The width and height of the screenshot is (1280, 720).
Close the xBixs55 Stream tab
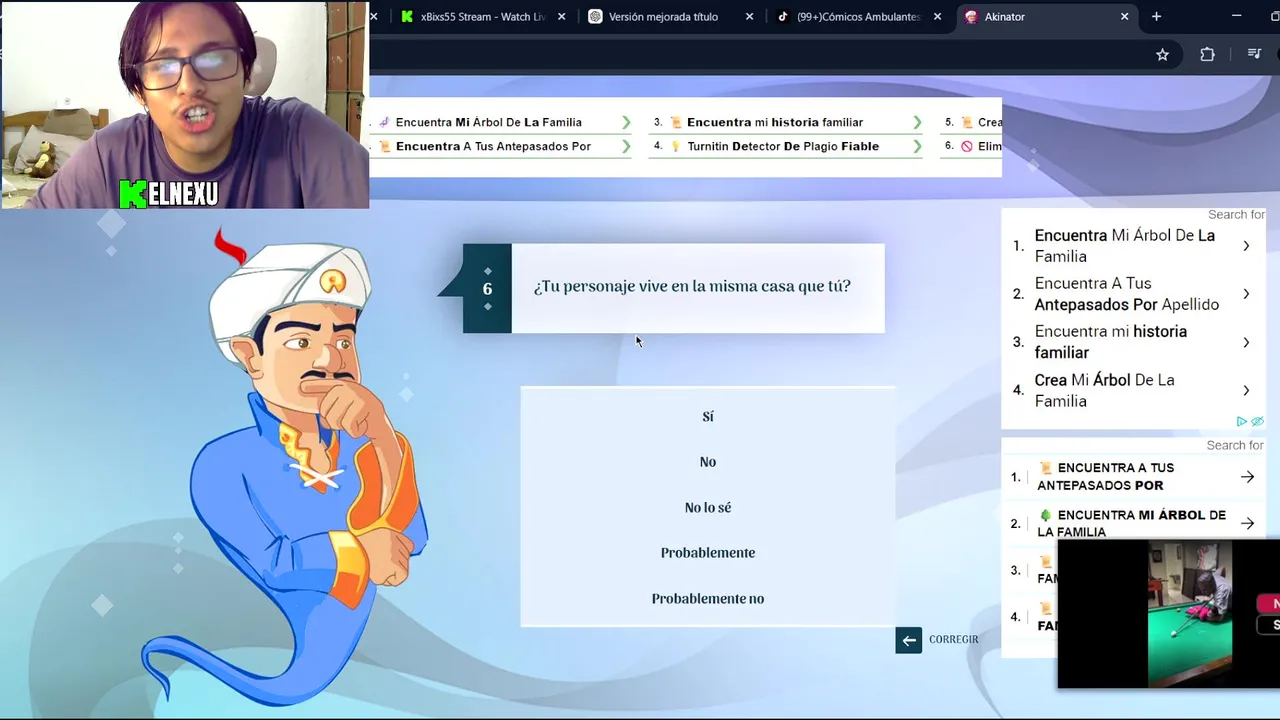click(561, 17)
